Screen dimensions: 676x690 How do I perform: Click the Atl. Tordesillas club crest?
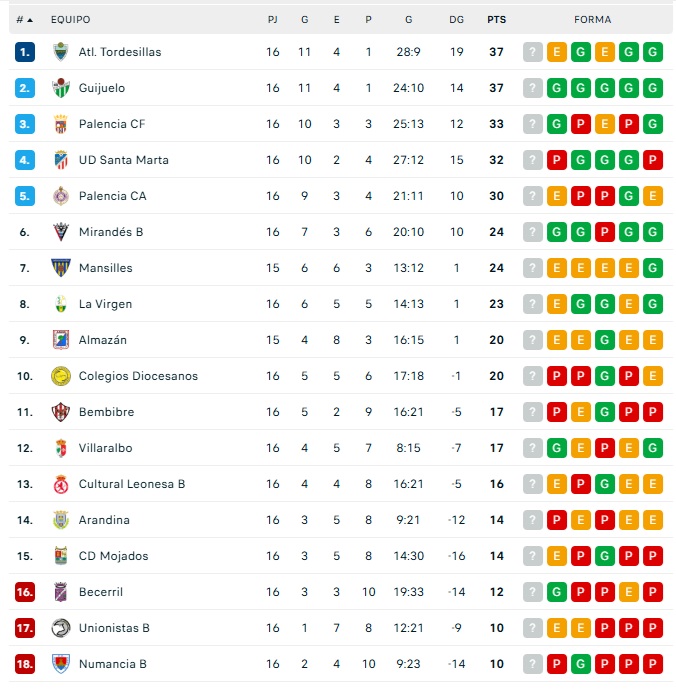(61, 52)
